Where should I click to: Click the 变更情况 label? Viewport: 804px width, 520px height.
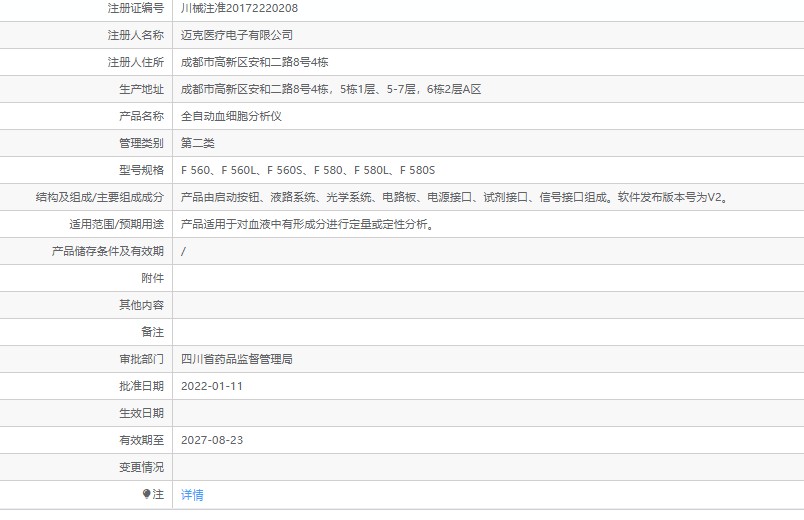[x=142, y=467]
